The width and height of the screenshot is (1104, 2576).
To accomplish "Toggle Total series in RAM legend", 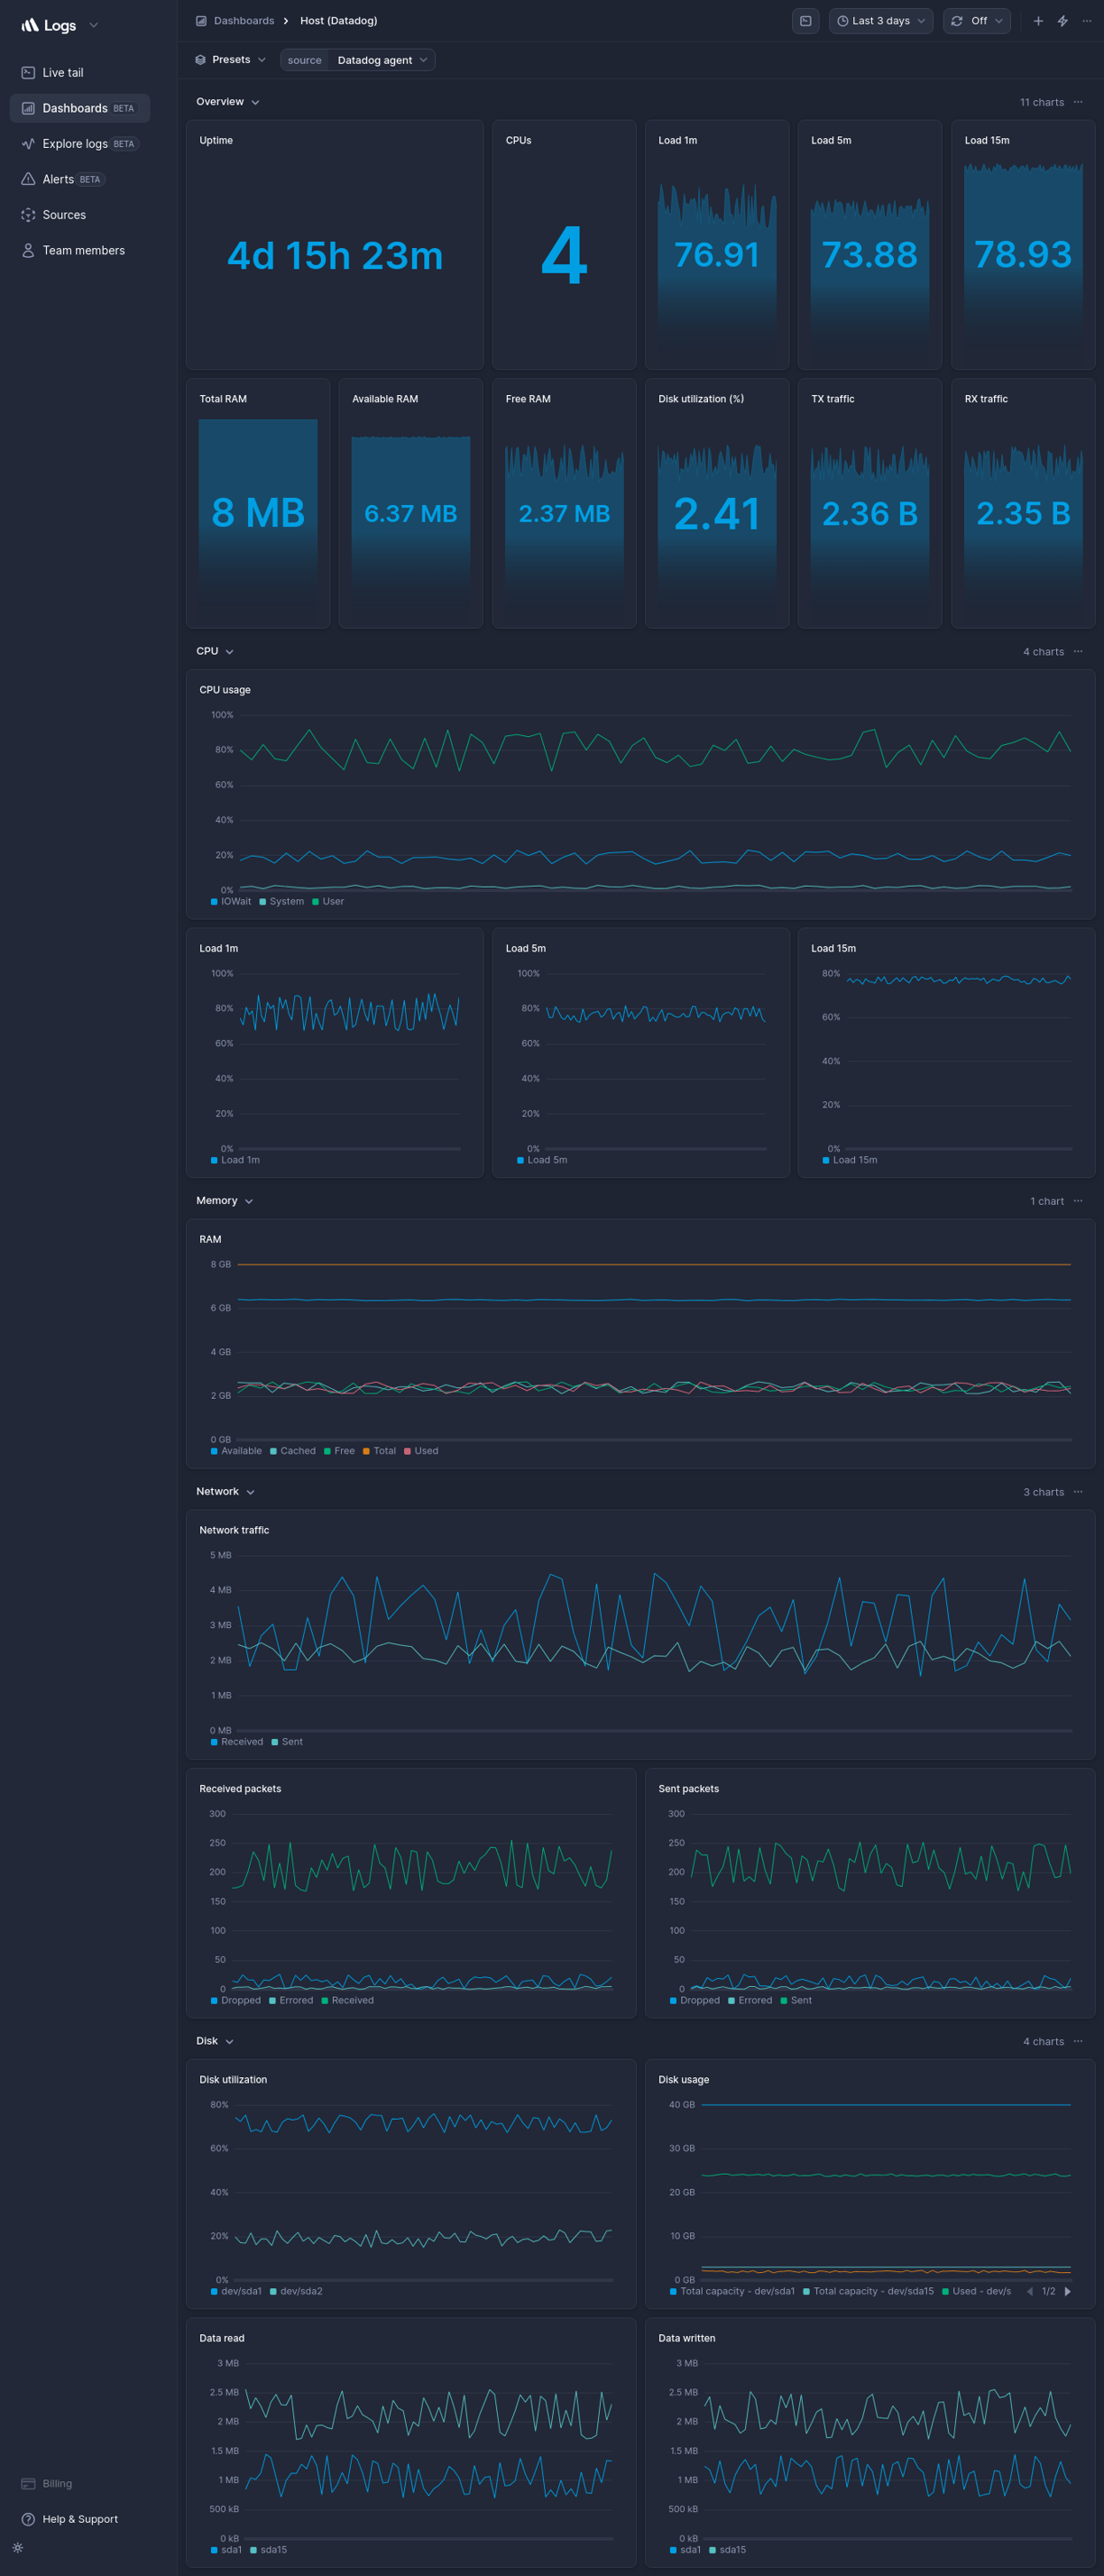I will point(379,1450).
